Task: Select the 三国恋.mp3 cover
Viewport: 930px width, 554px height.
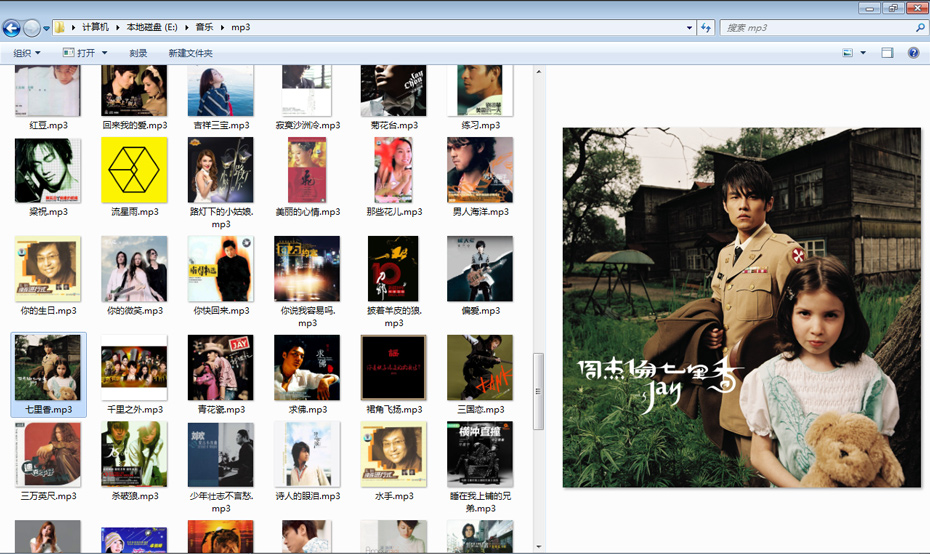Action: (x=480, y=368)
